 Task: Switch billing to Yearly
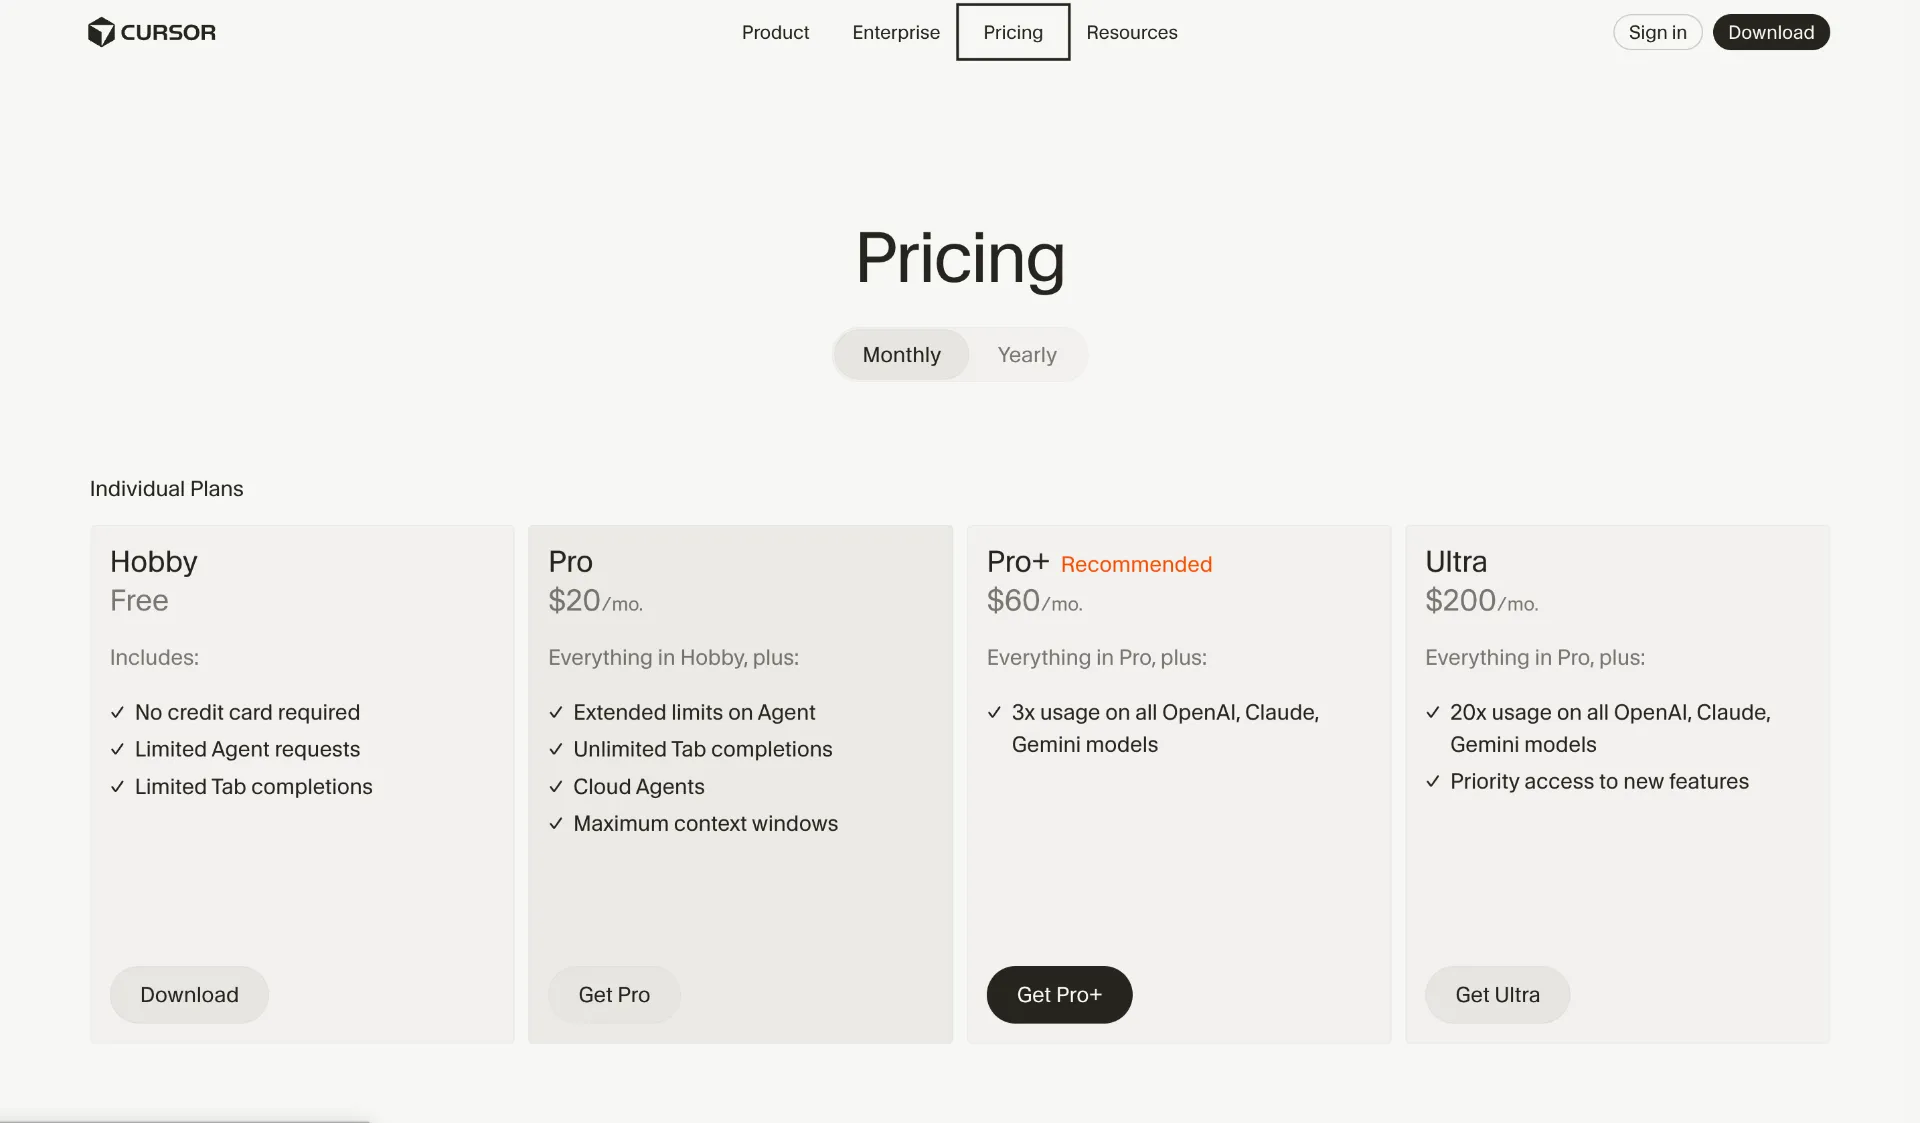(1027, 355)
